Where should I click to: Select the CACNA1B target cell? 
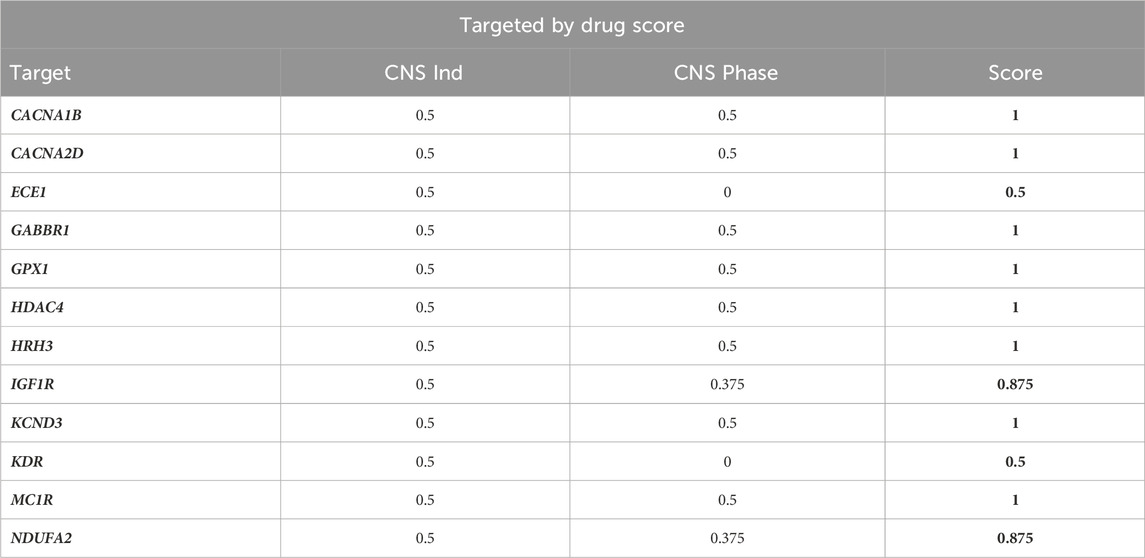(50, 116)
